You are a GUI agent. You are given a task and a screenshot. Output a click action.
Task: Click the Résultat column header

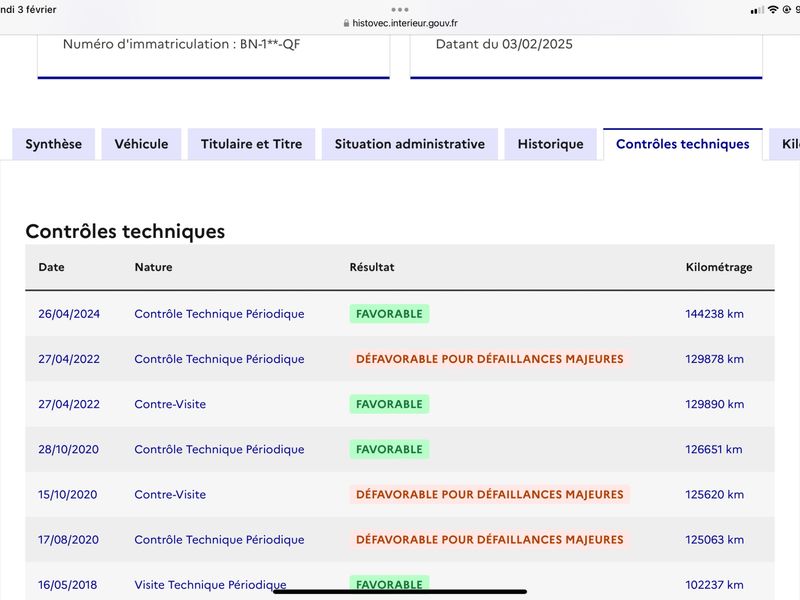tap(372, 267)
